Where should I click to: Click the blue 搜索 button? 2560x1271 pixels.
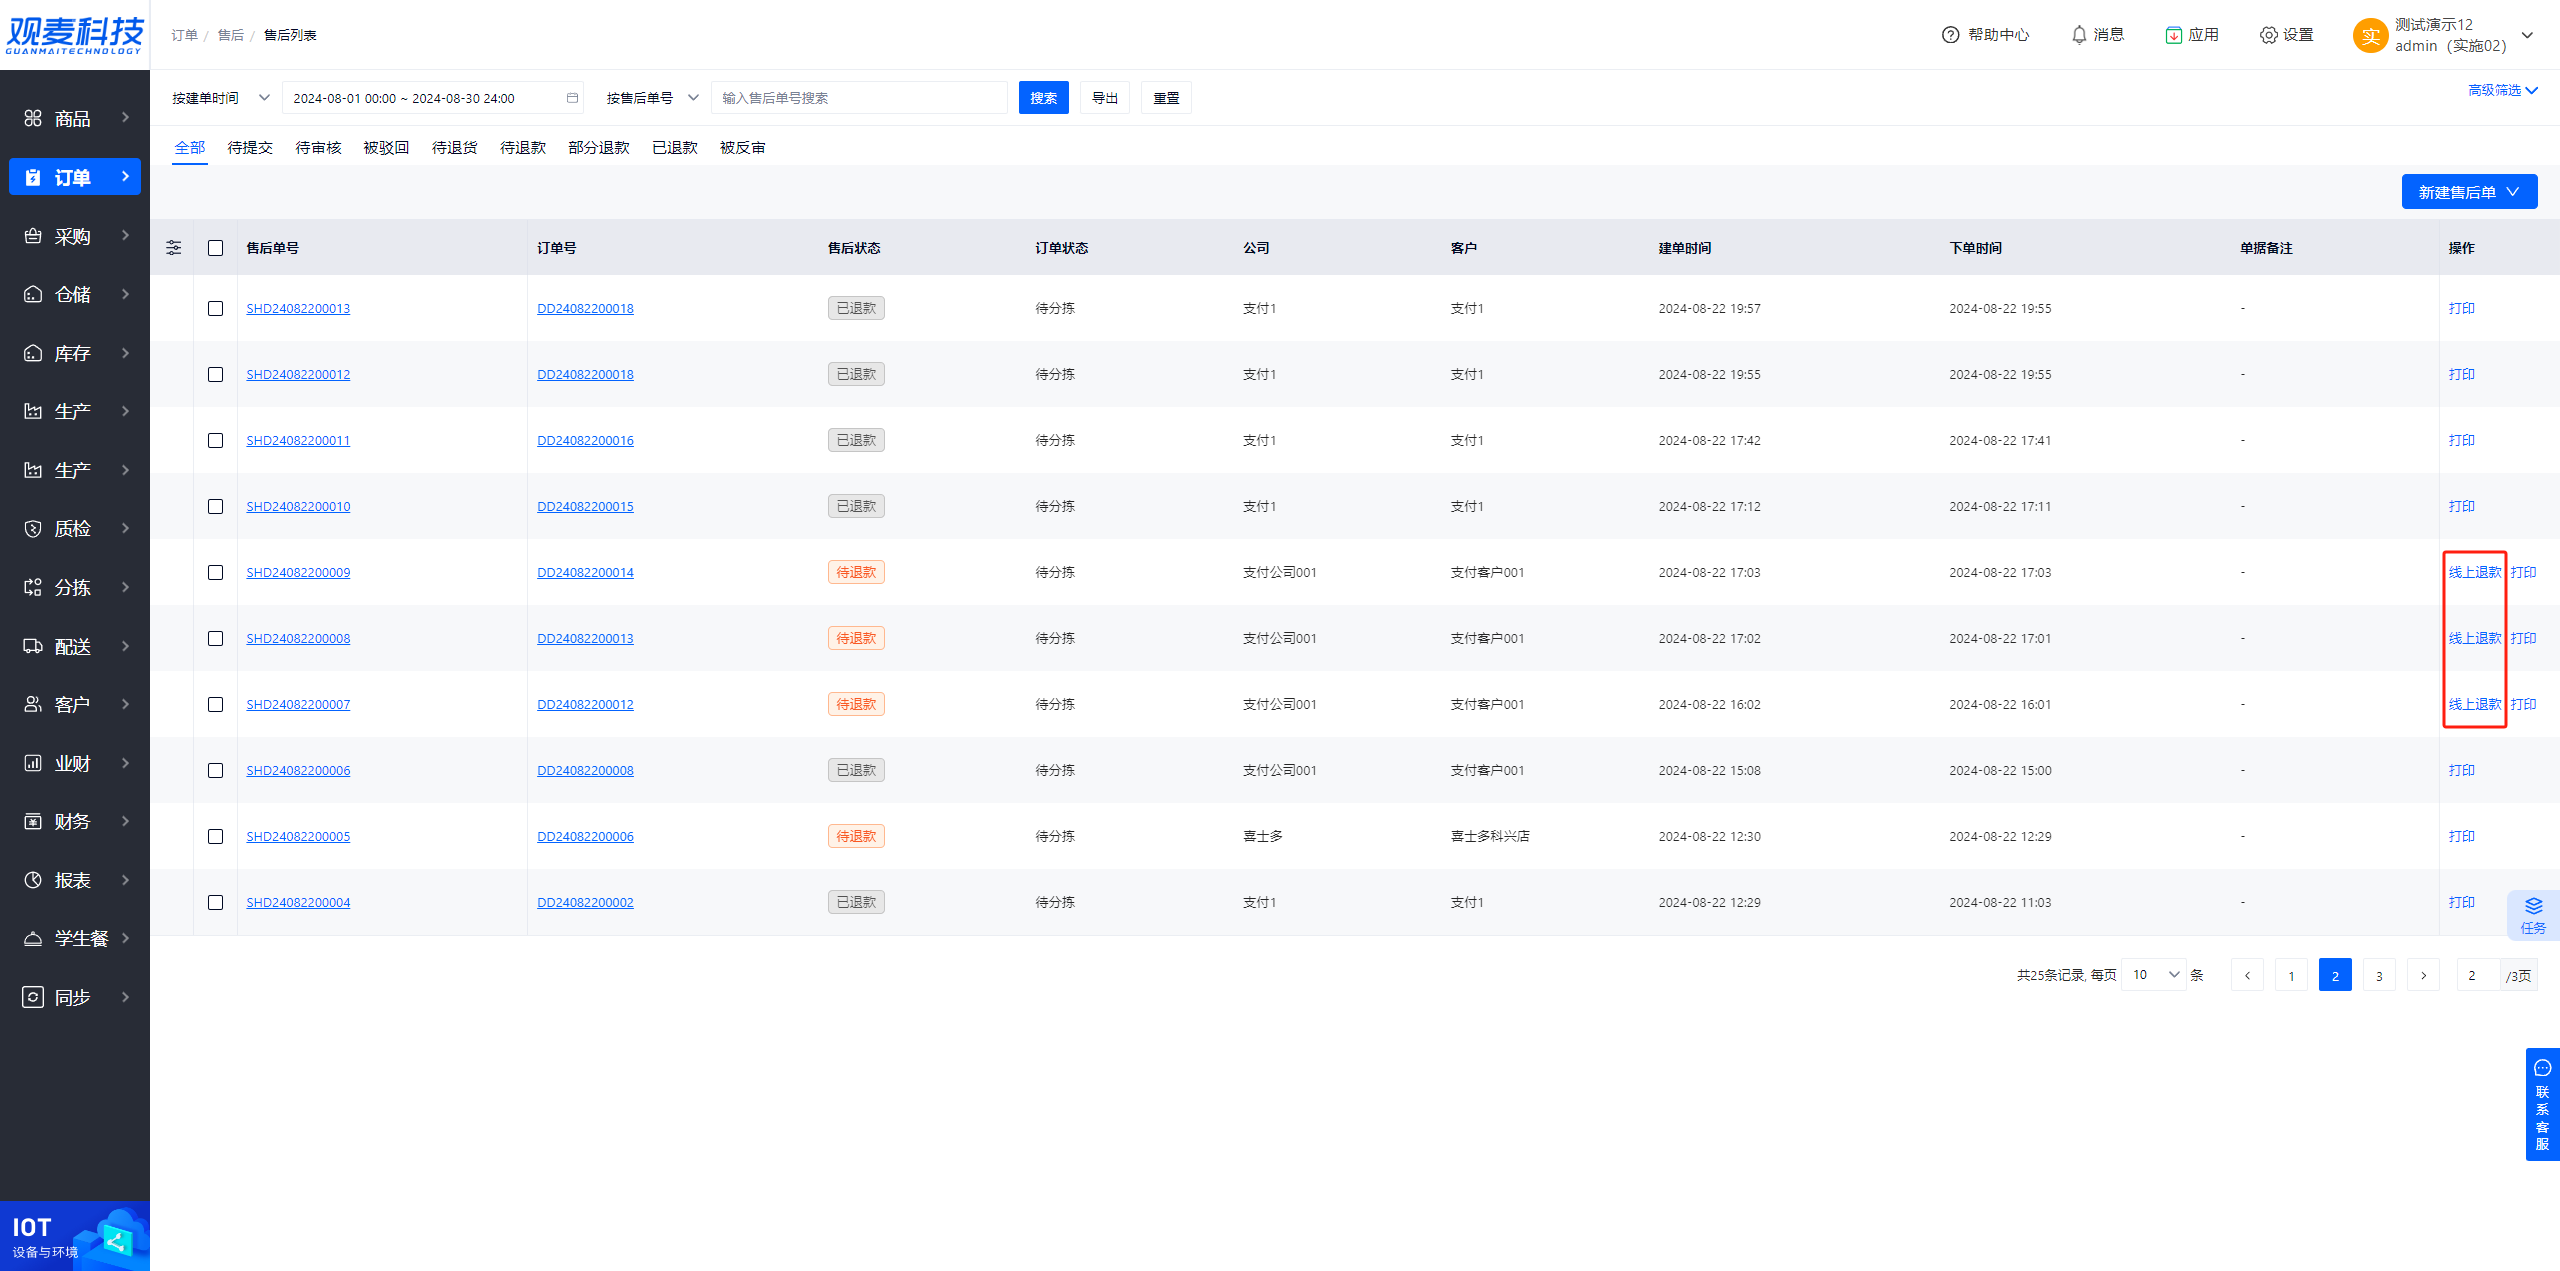coord(1044,98)
